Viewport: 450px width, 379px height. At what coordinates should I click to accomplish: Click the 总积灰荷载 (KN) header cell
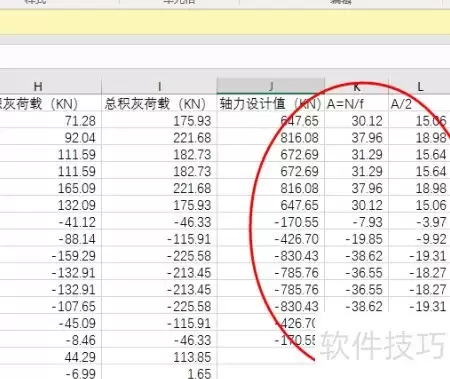click(x=159, y=104)
